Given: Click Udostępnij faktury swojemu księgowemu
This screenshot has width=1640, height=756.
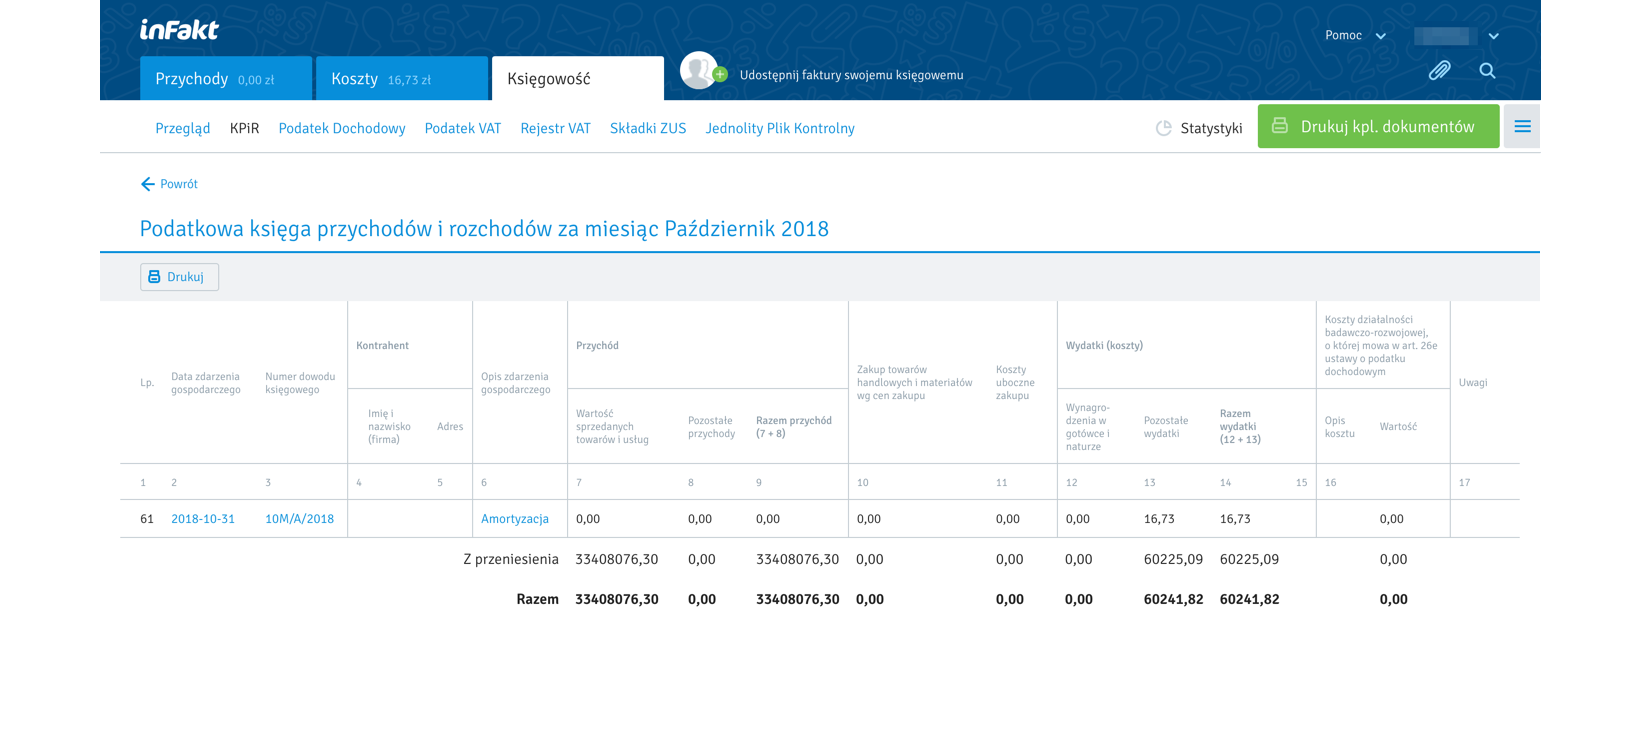Looking at the screenshot, I should [852, 75].
